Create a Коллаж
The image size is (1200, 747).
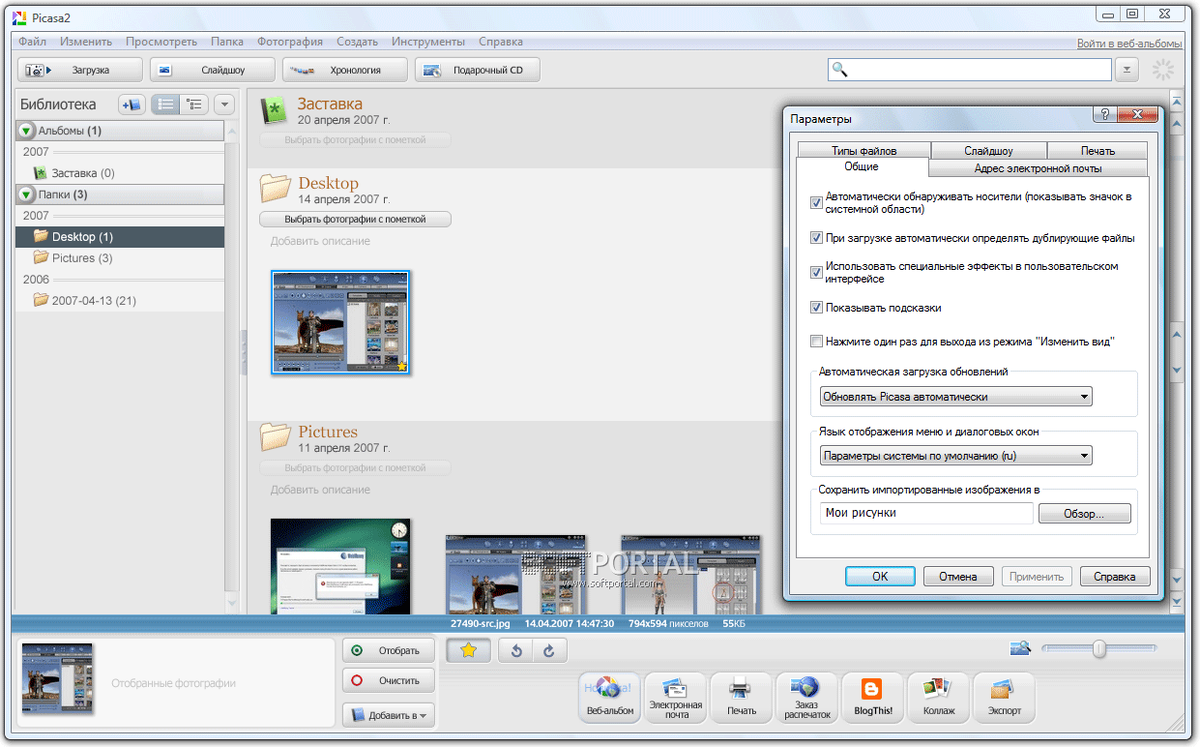pyautogui.click(x=937, y=698)
